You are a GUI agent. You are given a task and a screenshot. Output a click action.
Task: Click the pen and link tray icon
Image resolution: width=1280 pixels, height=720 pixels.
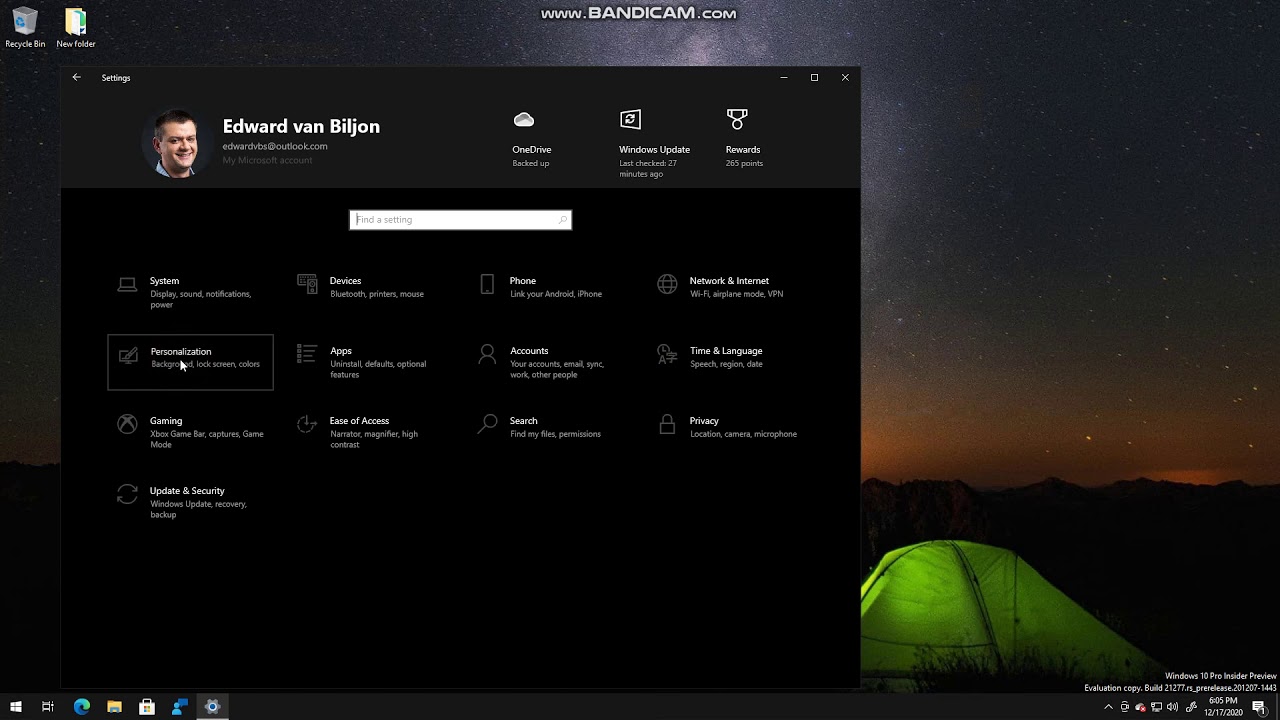(1189, 707)
